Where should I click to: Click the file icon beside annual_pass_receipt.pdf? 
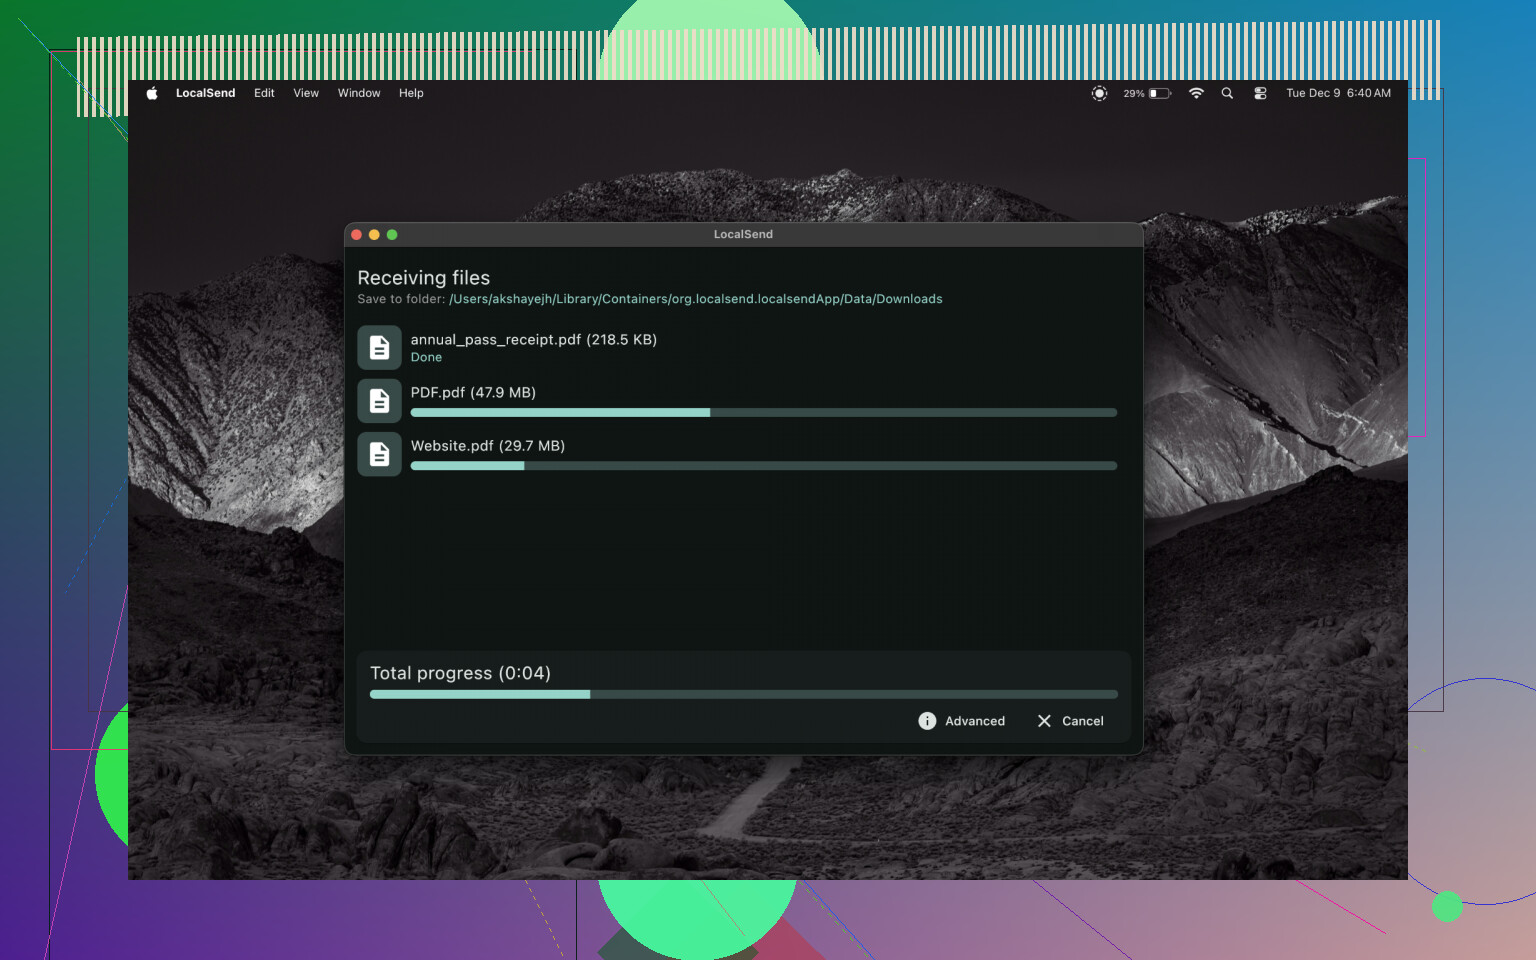pyautogui.click(x=380, y=348)
